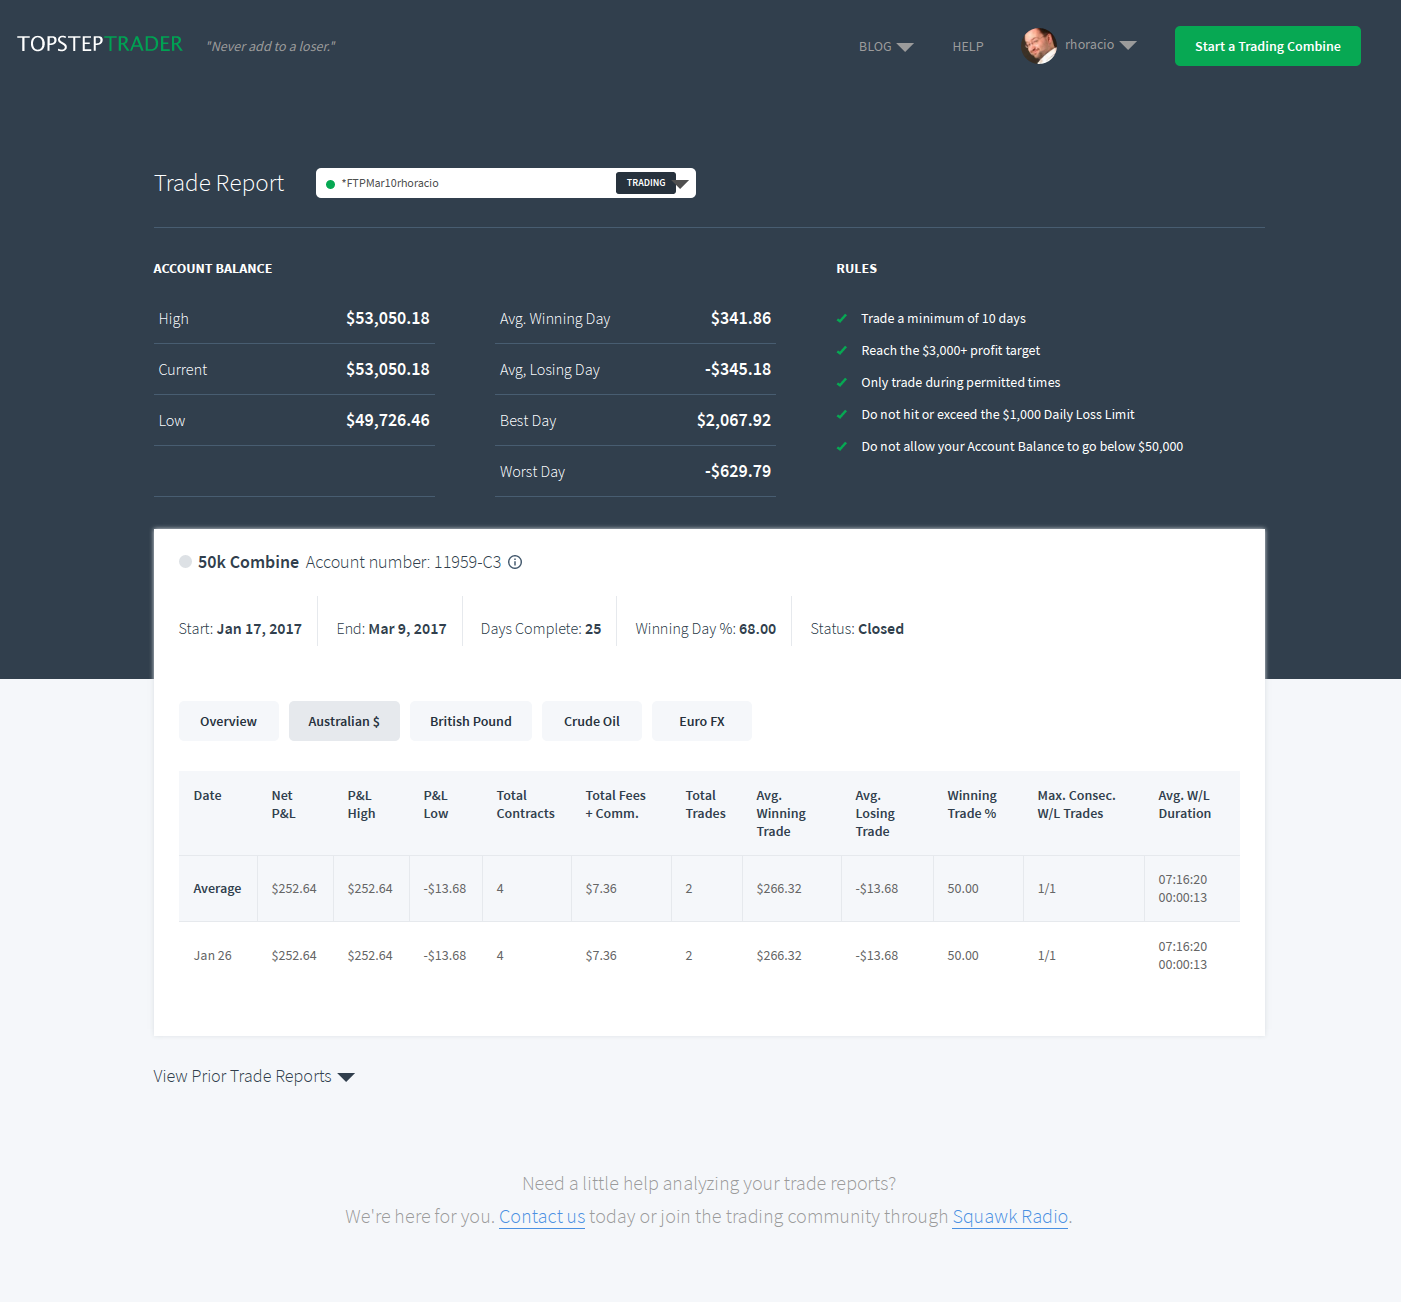Open the Squawk Radio link
This screenshot has width=1401, height=1302.
point(1010,1216)
